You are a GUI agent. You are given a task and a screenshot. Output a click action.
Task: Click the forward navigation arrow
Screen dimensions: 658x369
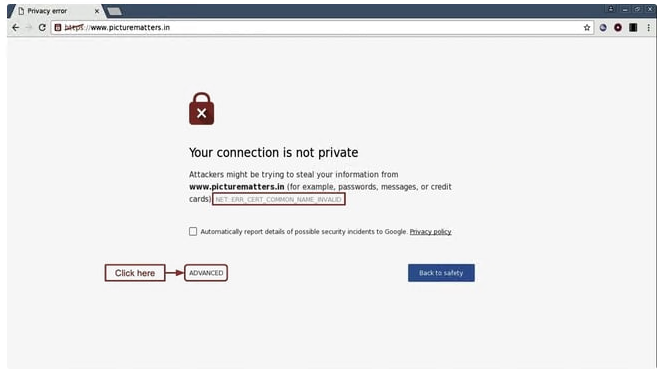tap(29, 28)
